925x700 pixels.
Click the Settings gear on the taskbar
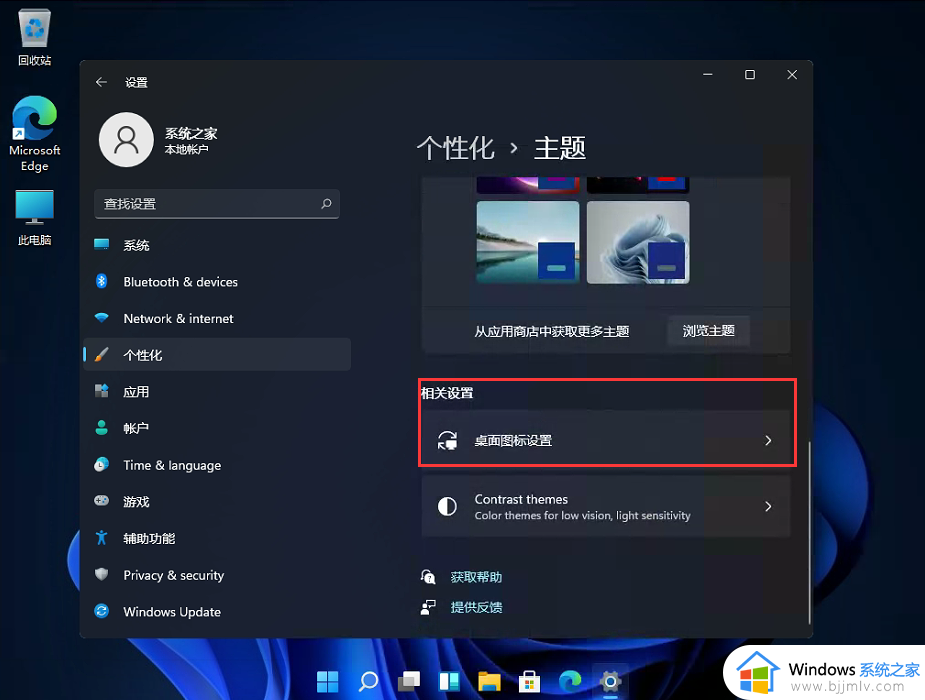pos(610,682)
